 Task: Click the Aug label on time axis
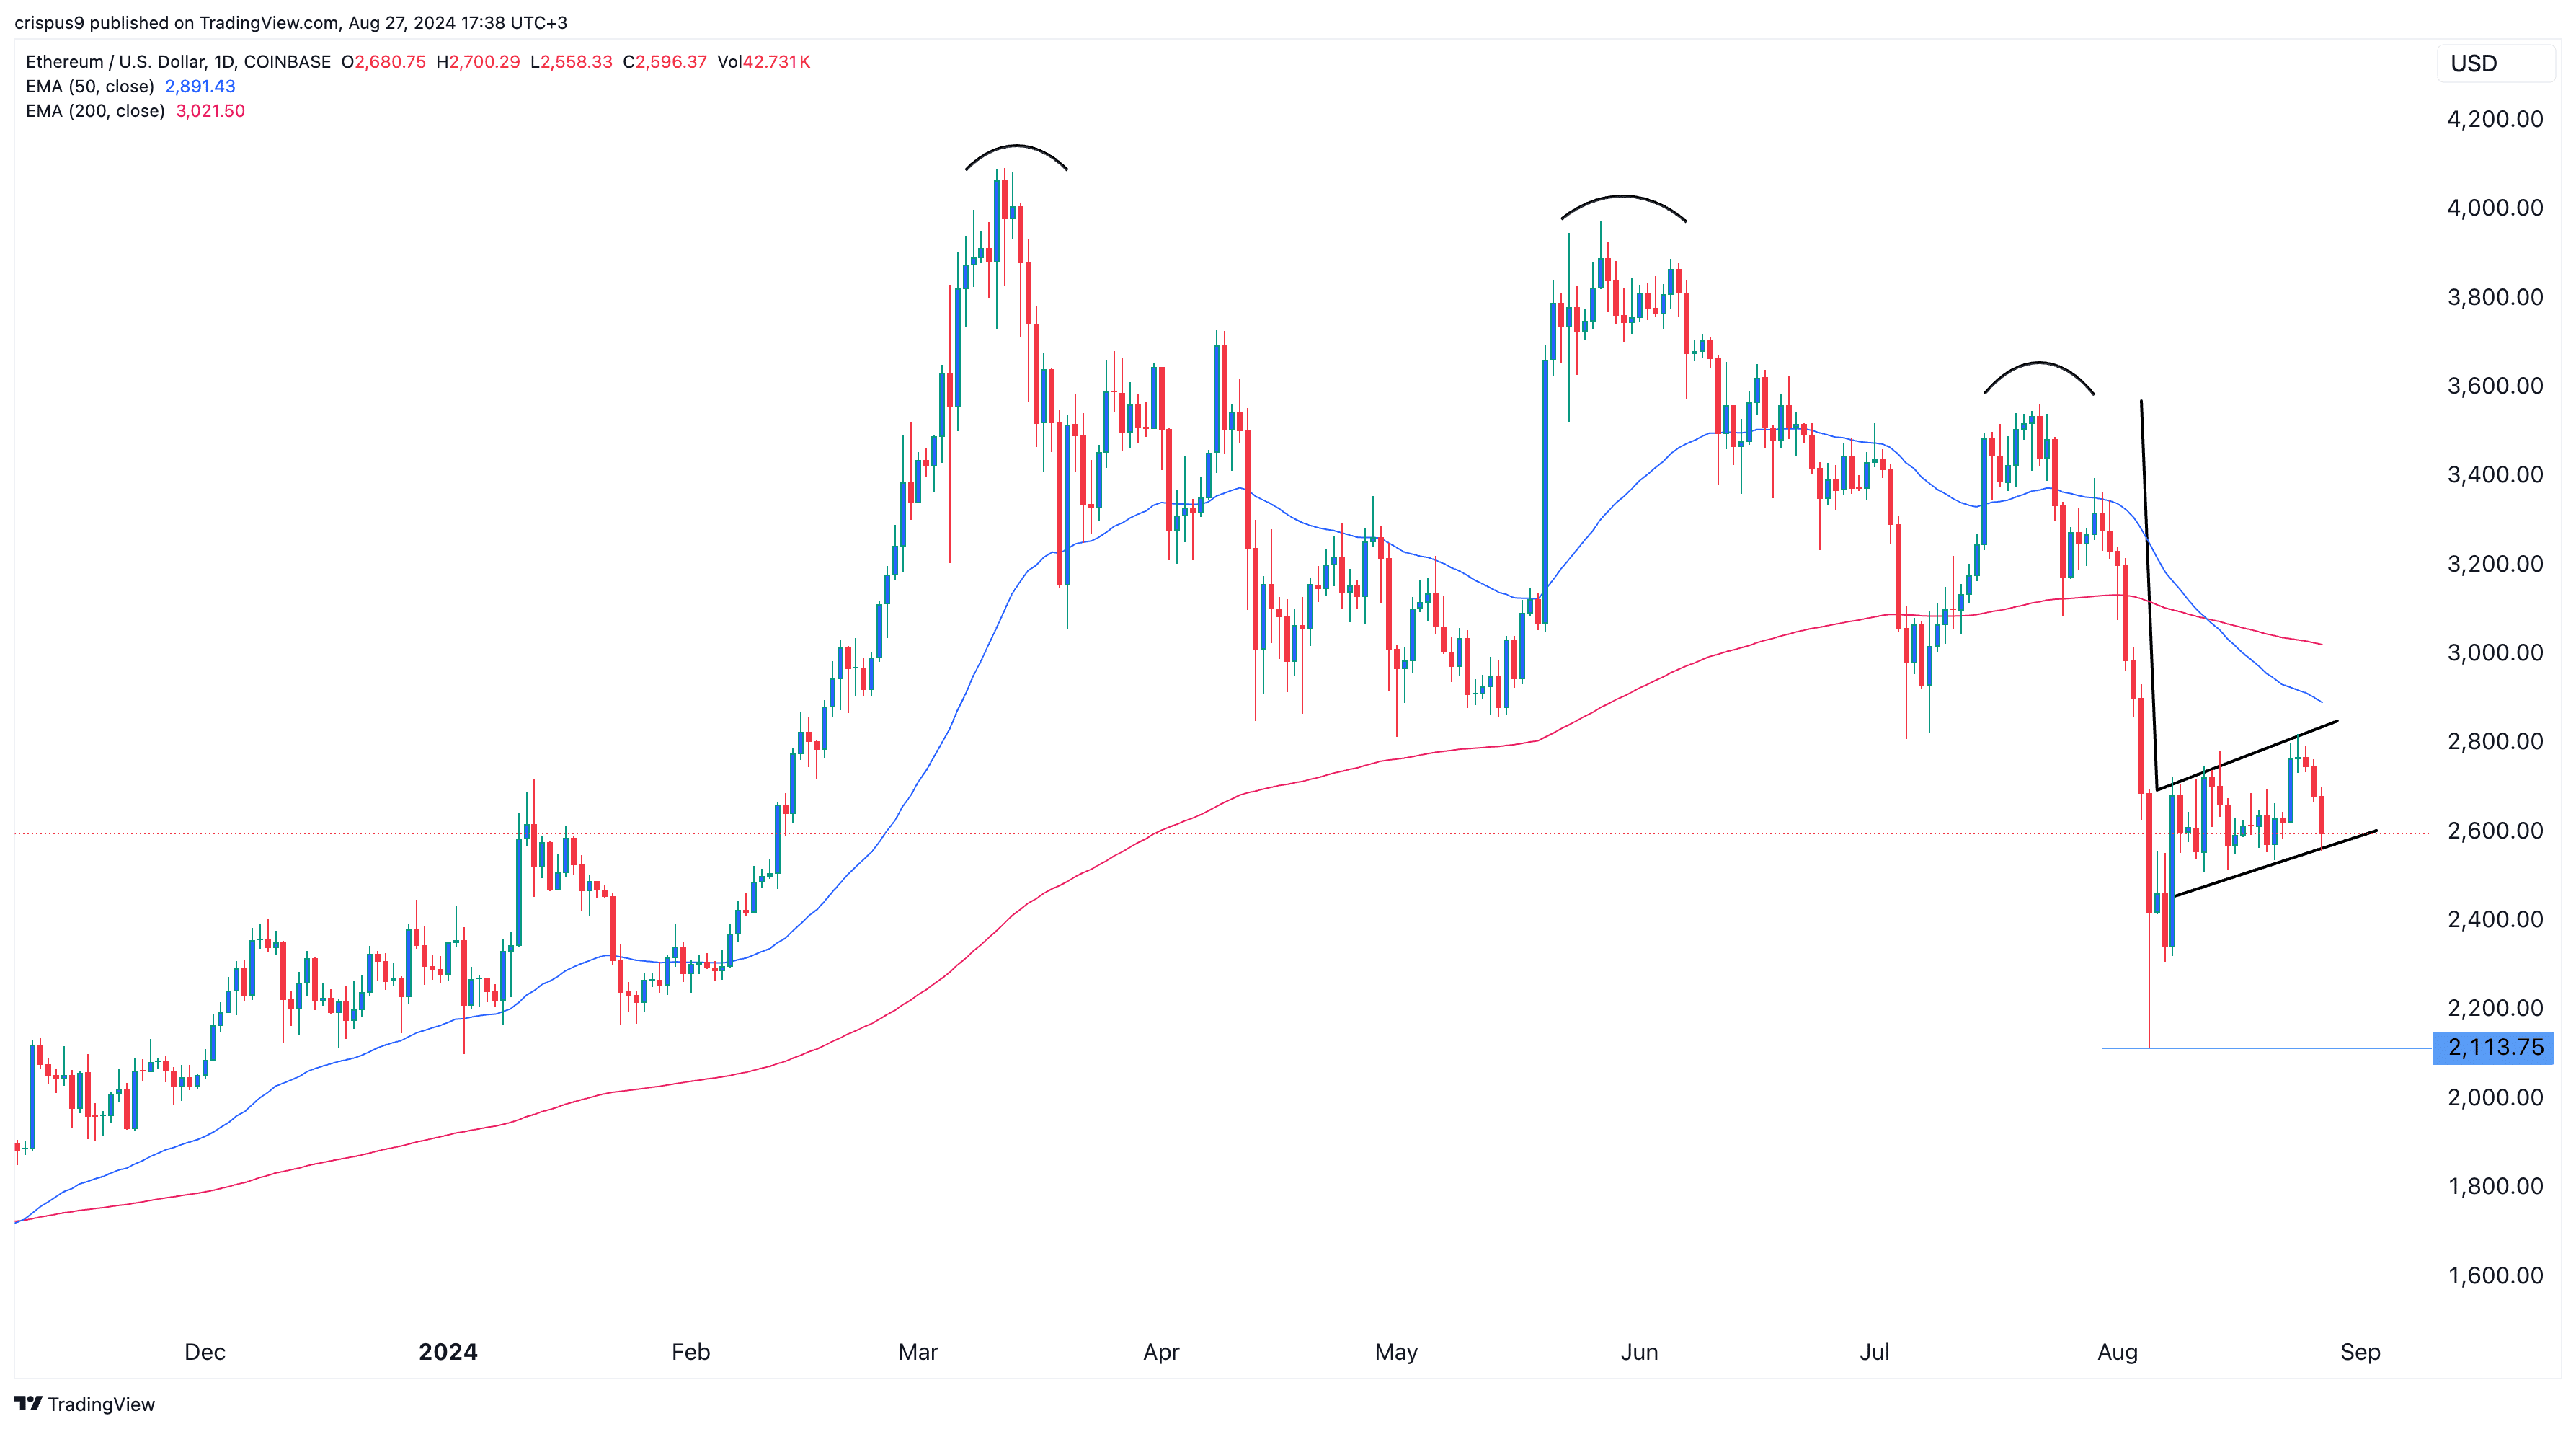click(2117, 1352)
